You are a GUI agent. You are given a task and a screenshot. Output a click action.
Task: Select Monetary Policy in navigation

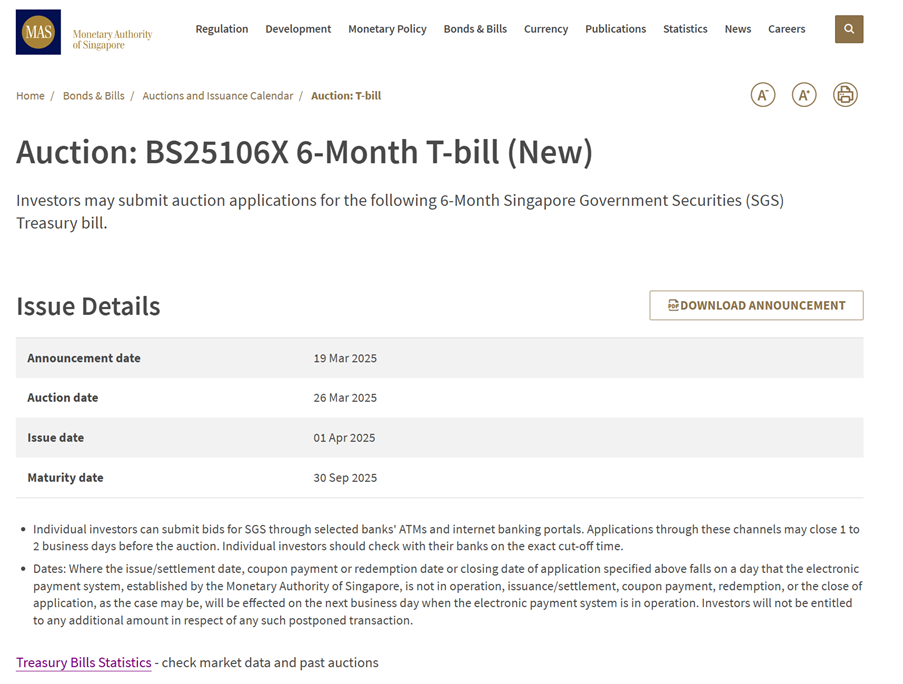(387, 29)
